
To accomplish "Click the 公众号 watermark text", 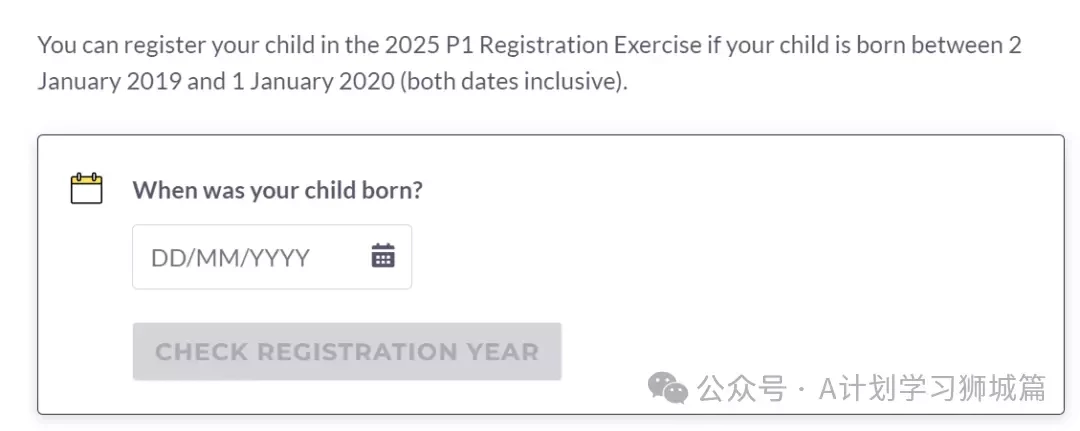I will (741, 388).
